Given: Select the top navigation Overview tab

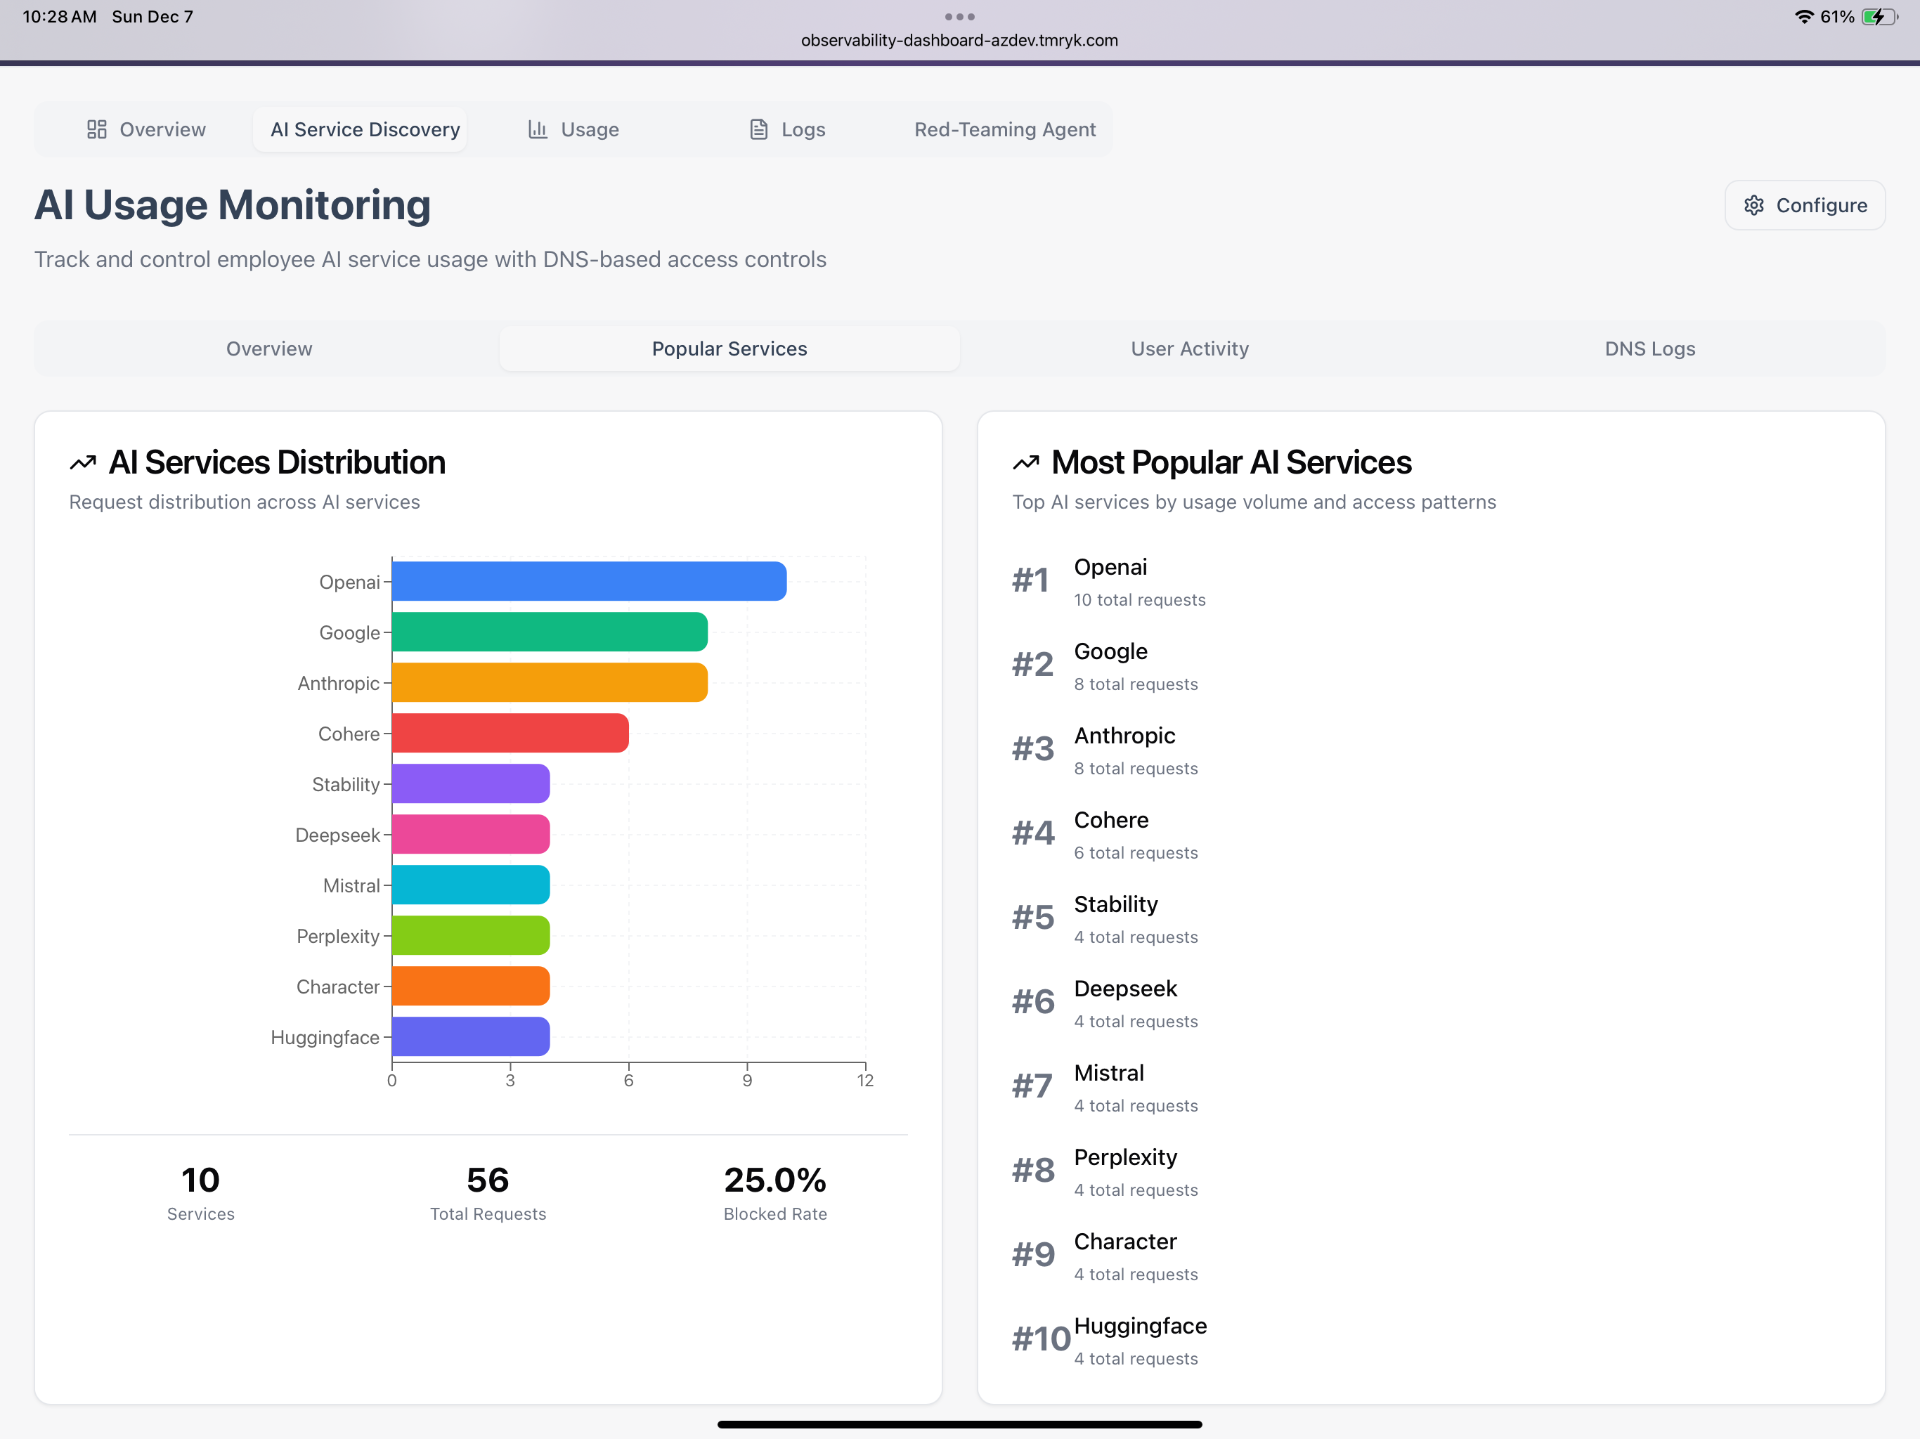Looking at the screenshot, I should pyautogui.click(x=146, y=129).
